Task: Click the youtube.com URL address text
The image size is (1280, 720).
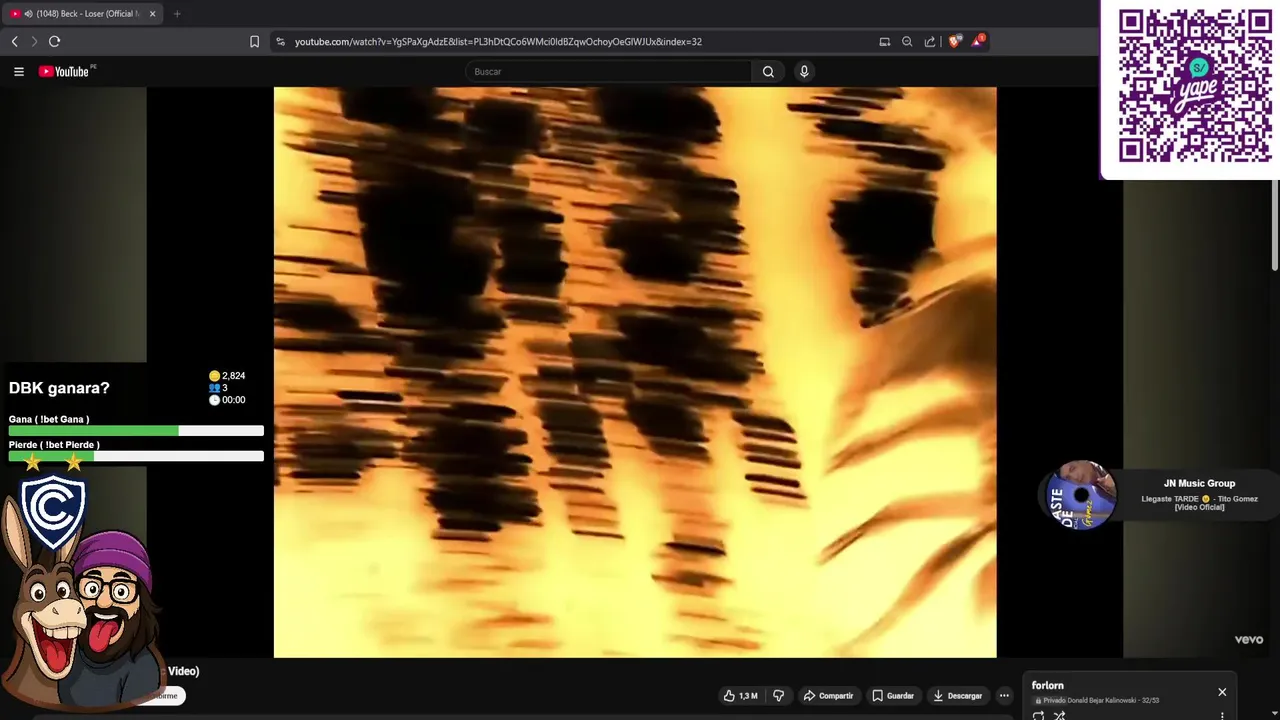Action: (x=498, y=42)
